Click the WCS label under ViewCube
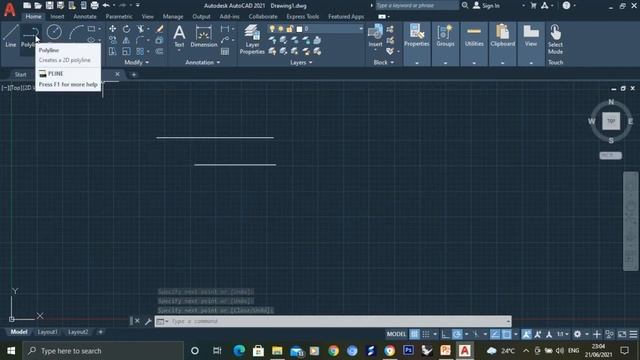640x360 pixels. [611, 156]
